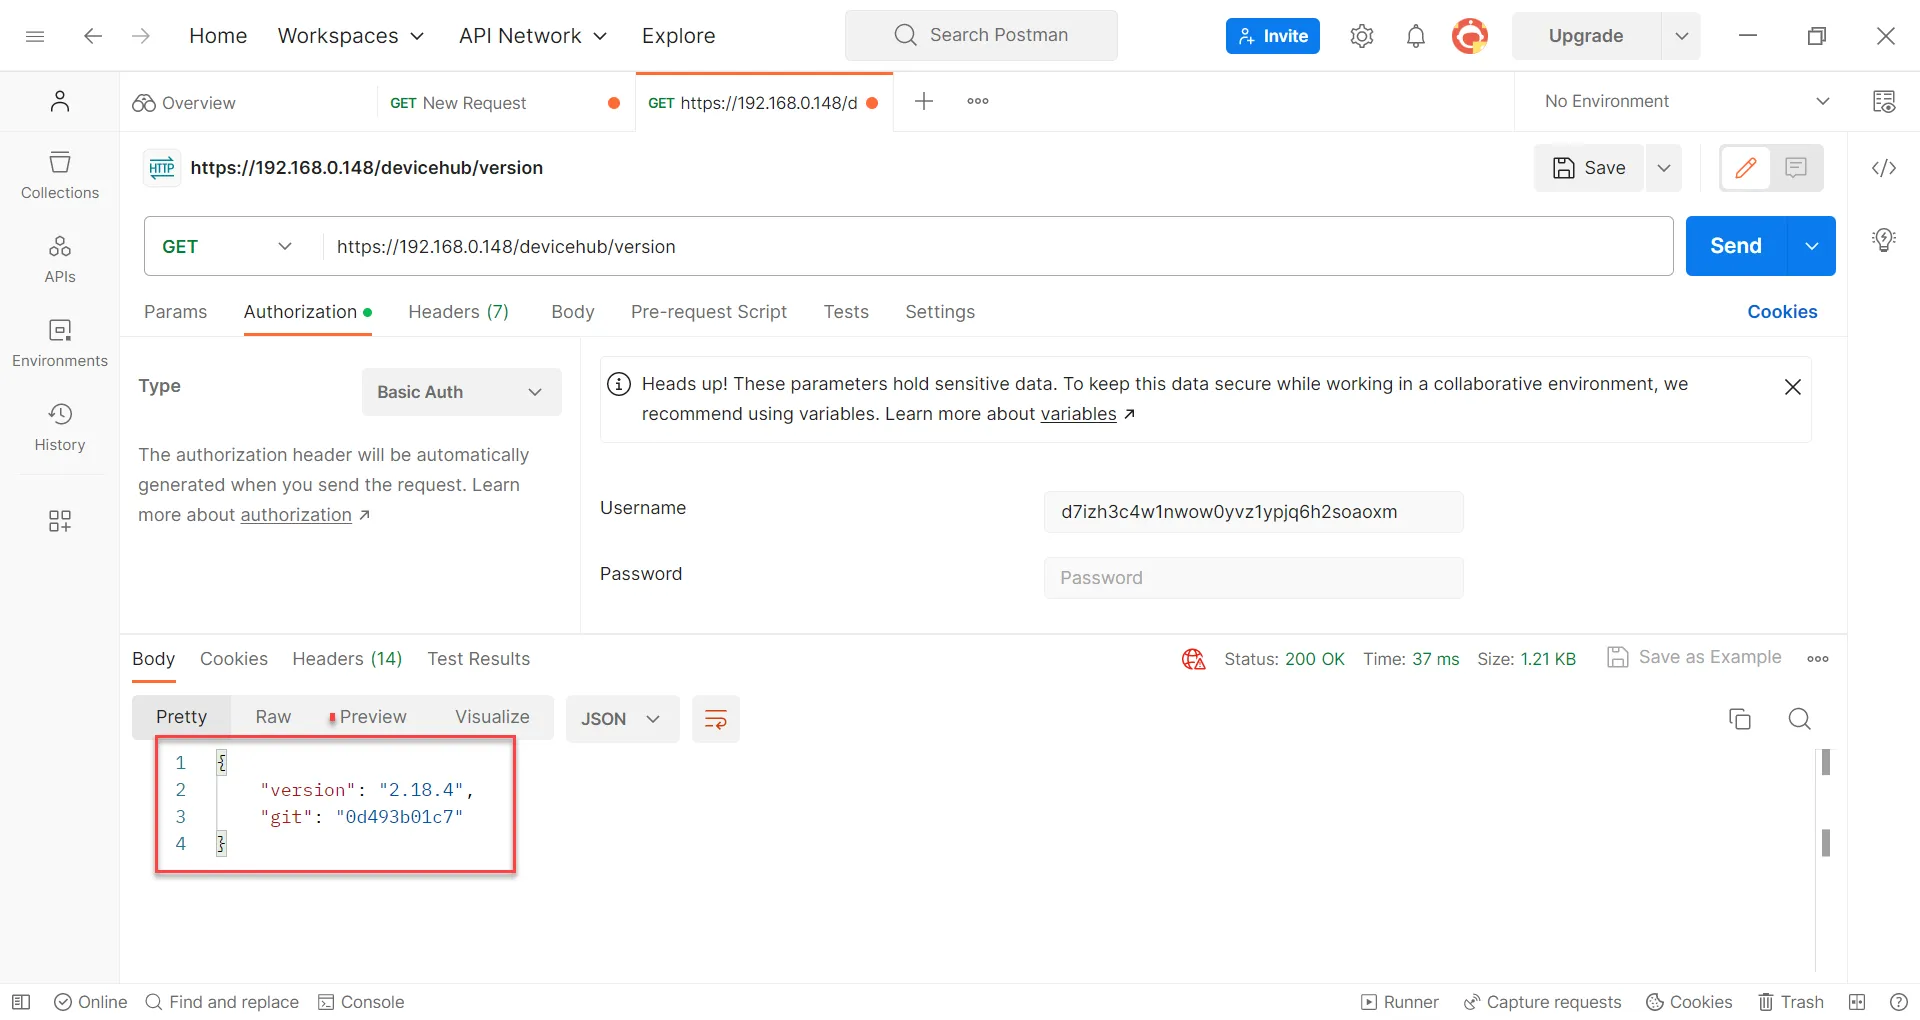This screenshot has height=1020, width=1920.
Task: Click the Upgrade button
Action: (x=1586, y=36)
